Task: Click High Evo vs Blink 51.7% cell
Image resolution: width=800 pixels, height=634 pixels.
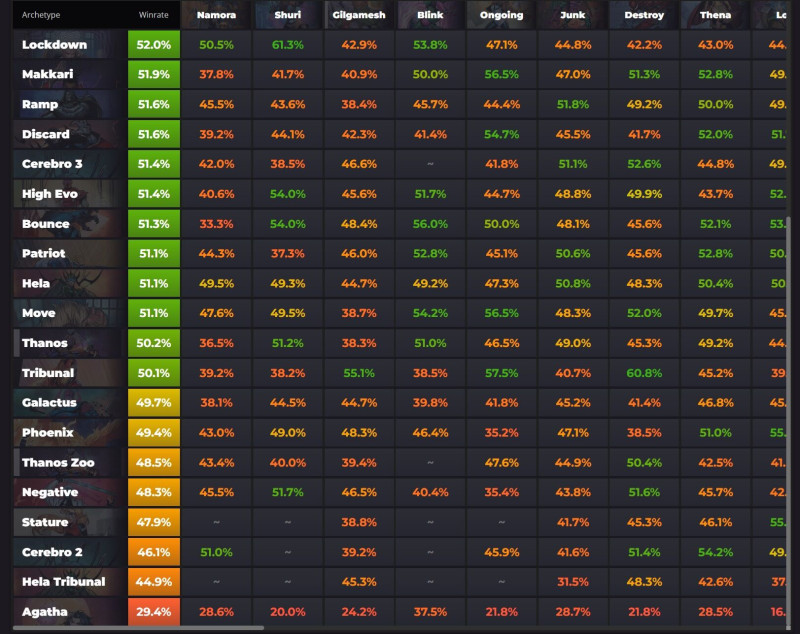Action: [x=430, y=194]
